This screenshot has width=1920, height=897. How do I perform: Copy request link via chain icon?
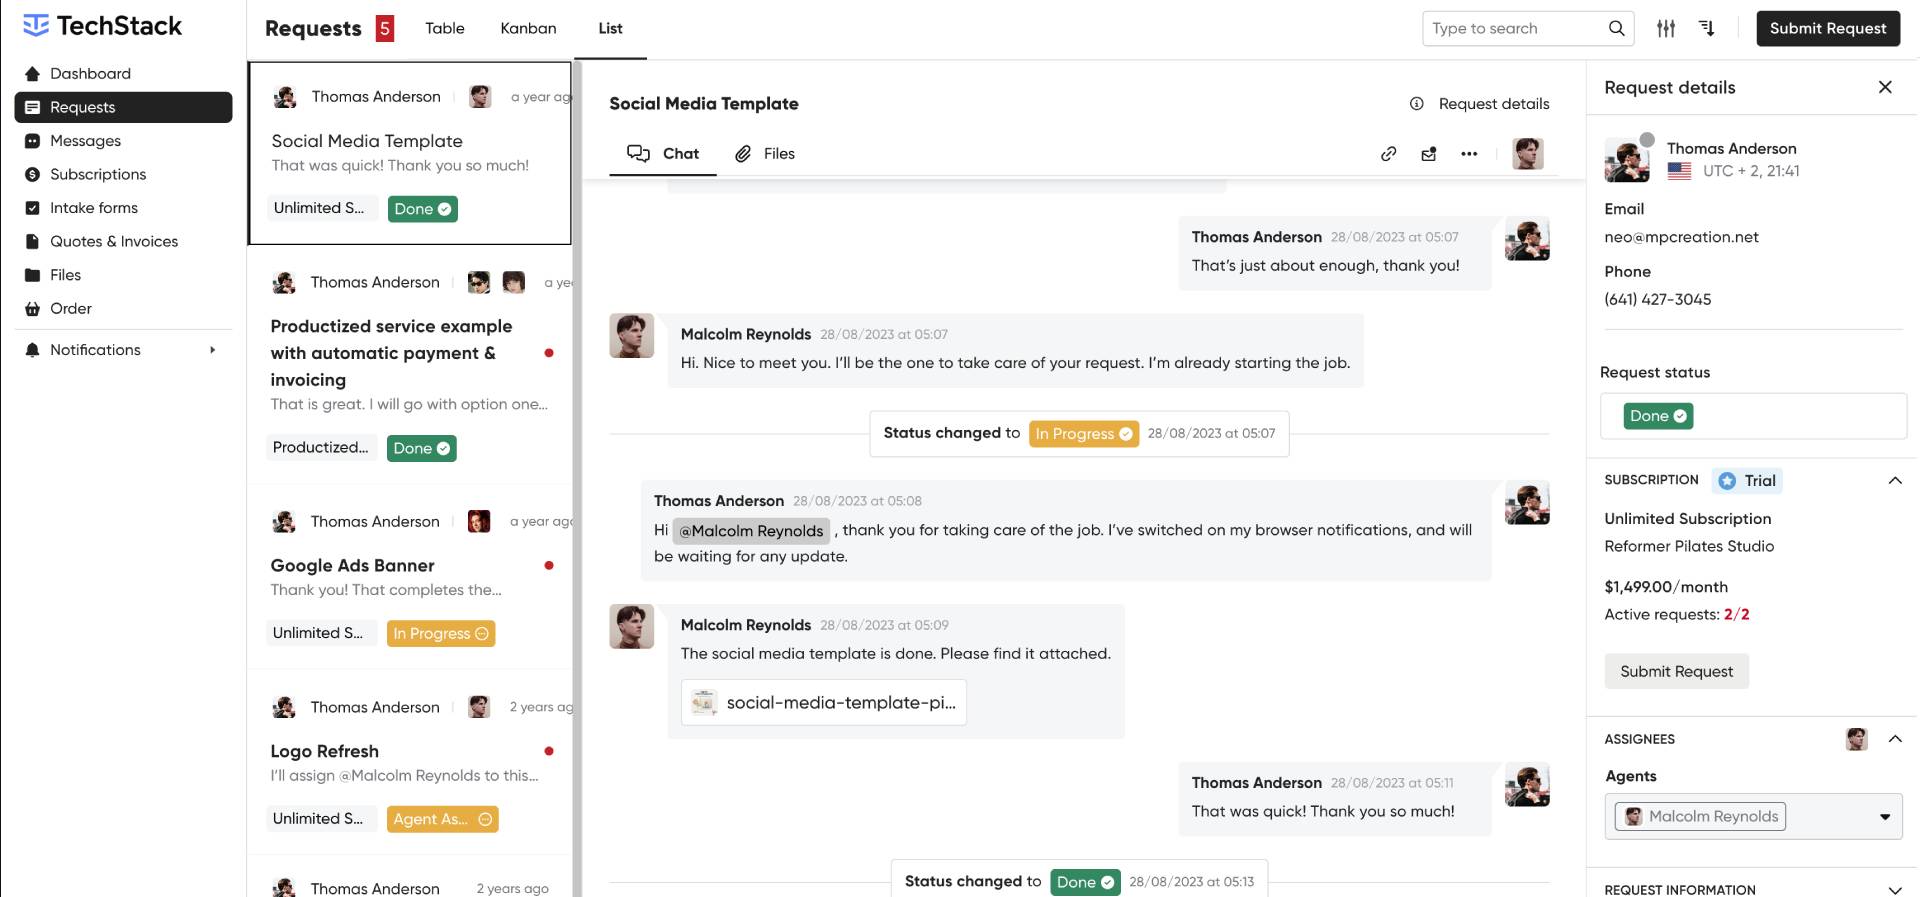1388,153
